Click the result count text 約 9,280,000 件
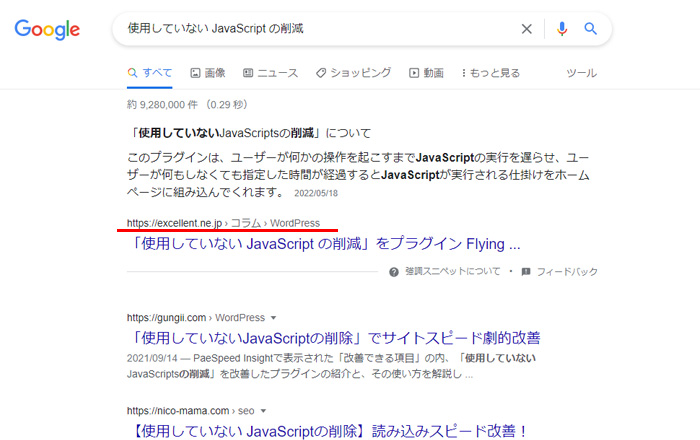Viewport: 700px width, 440px height. tap(162, 104)
